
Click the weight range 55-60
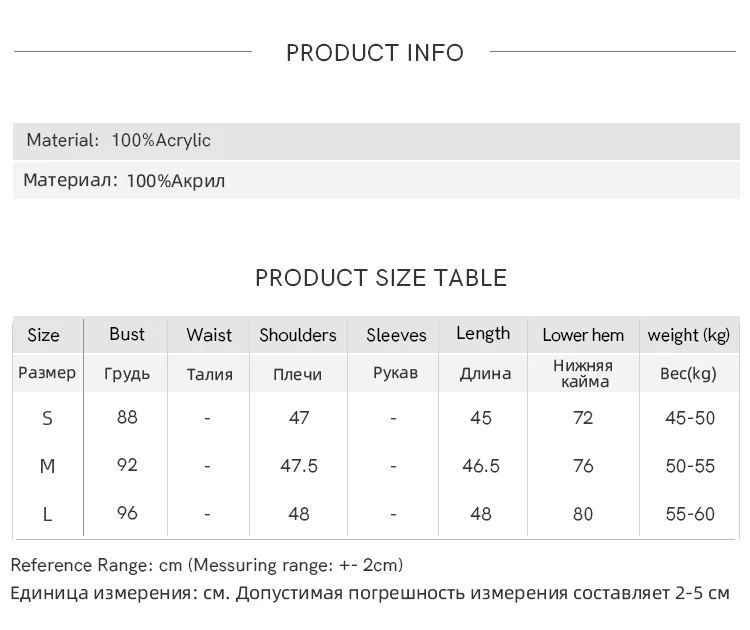click(690, 514)
